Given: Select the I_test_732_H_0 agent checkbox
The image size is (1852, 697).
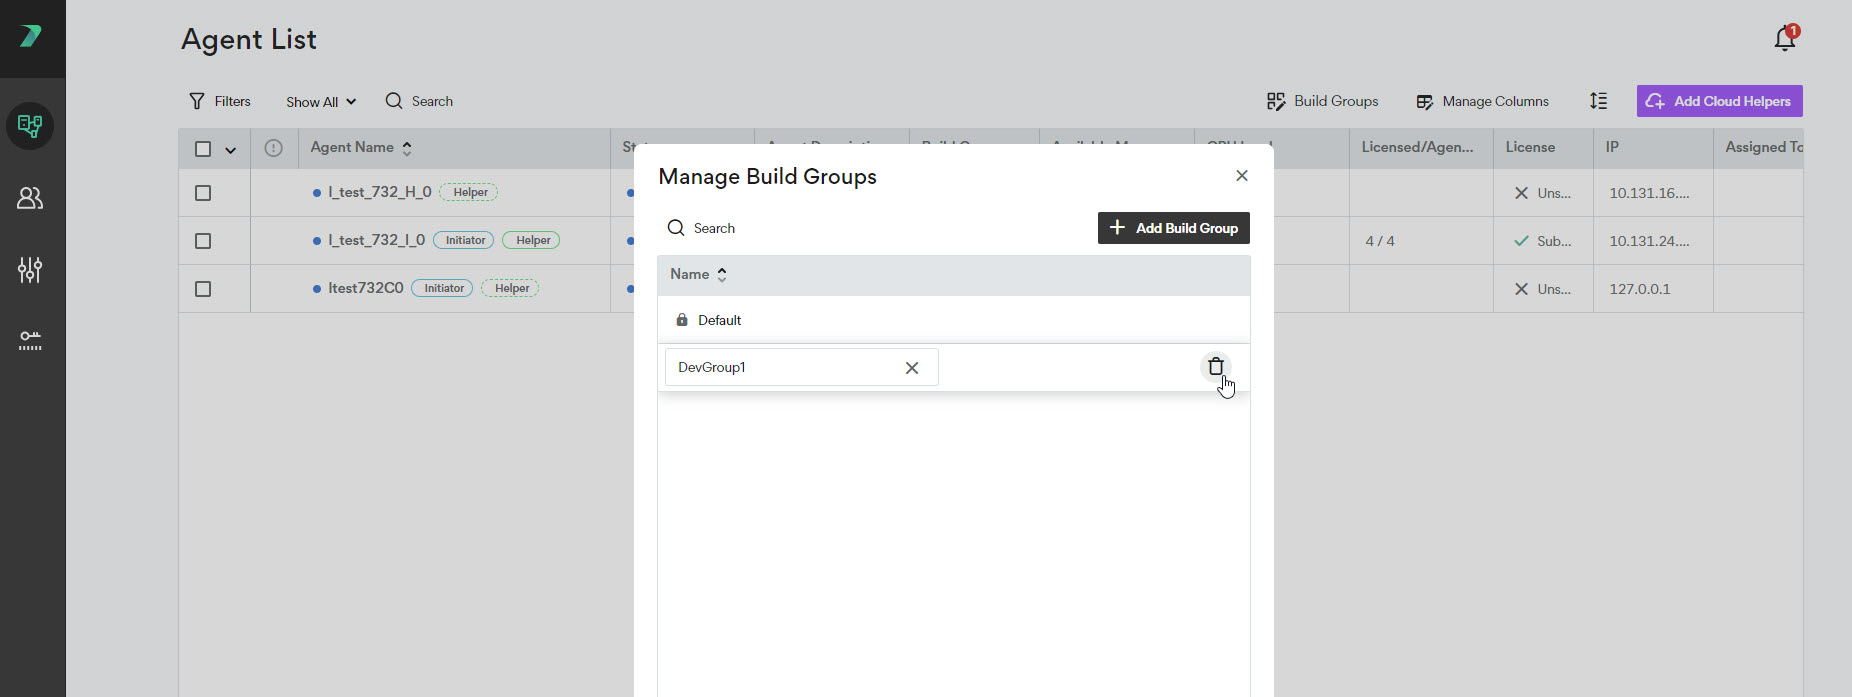Looking at the screenshot, I should pos(203,193).
